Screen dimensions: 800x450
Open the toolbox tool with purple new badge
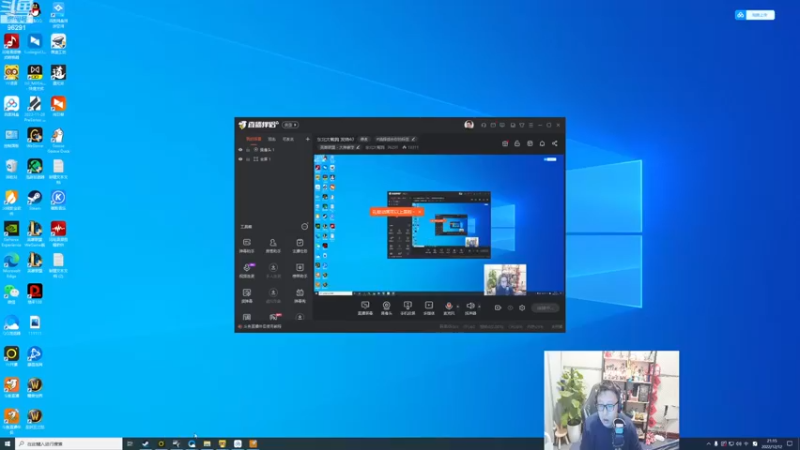(x=246, y=270)
